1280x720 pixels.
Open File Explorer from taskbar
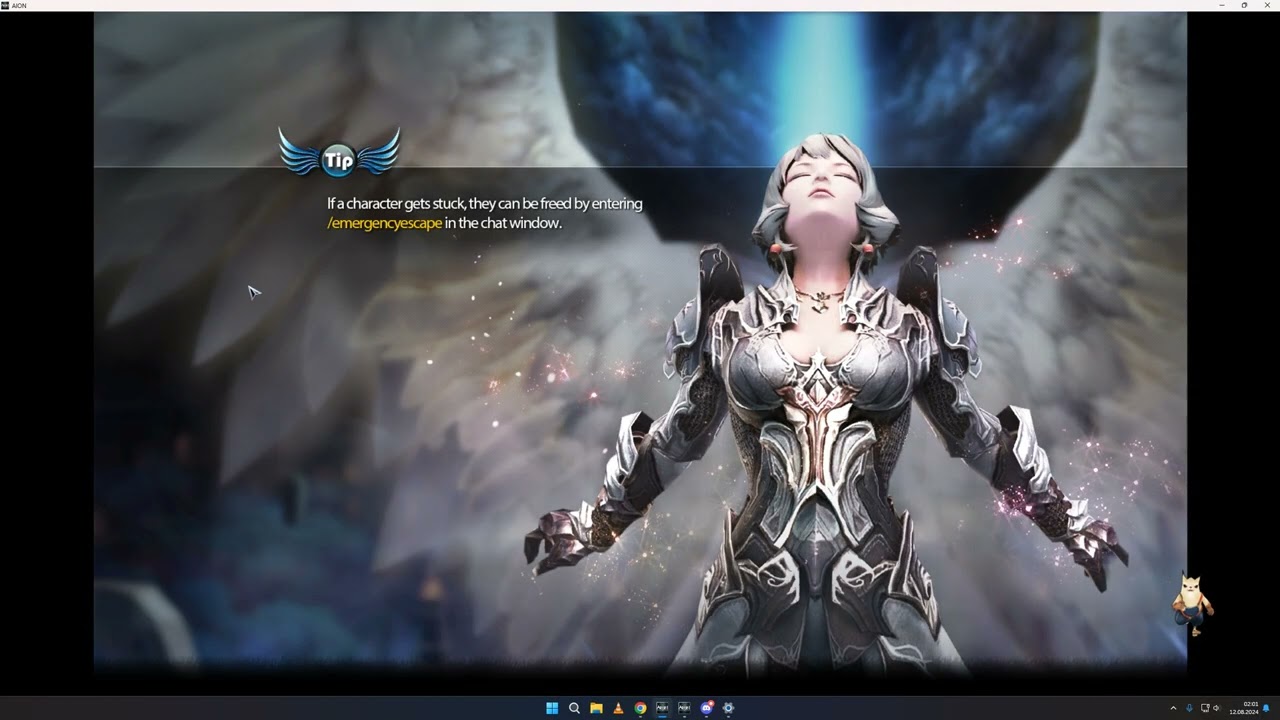click(596, 708)
